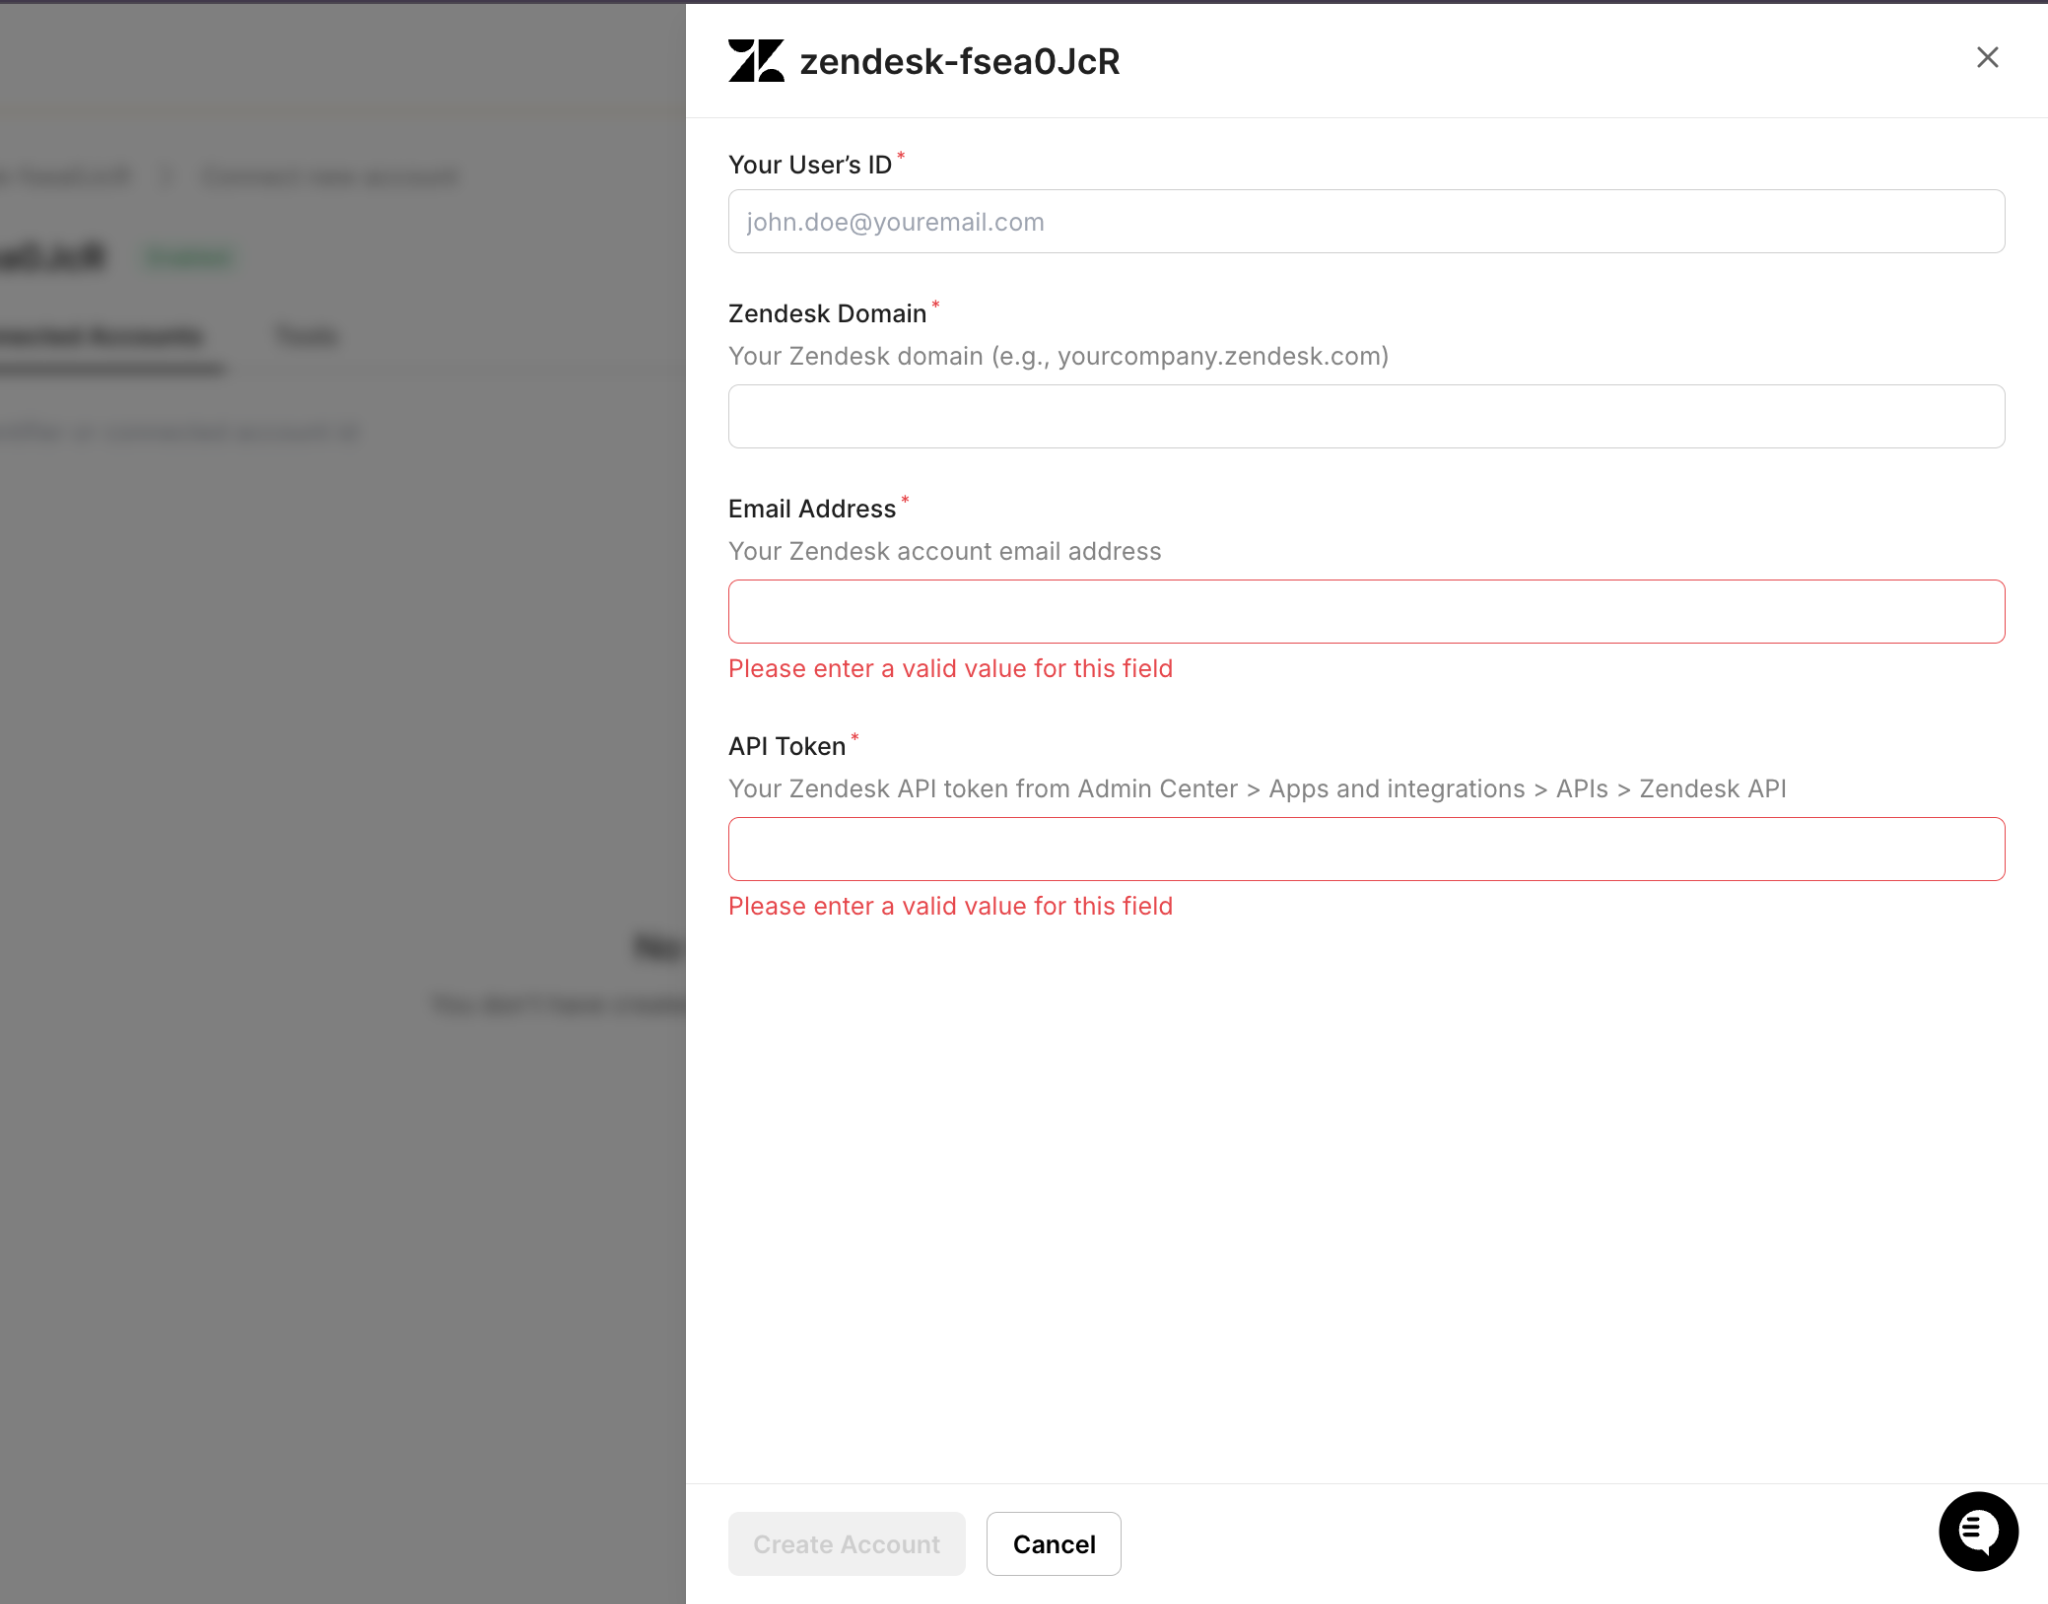This screenshot has width=2048, height=1604.
Task: Open the chat support widget
Action: click(x=1977, y=1530)
